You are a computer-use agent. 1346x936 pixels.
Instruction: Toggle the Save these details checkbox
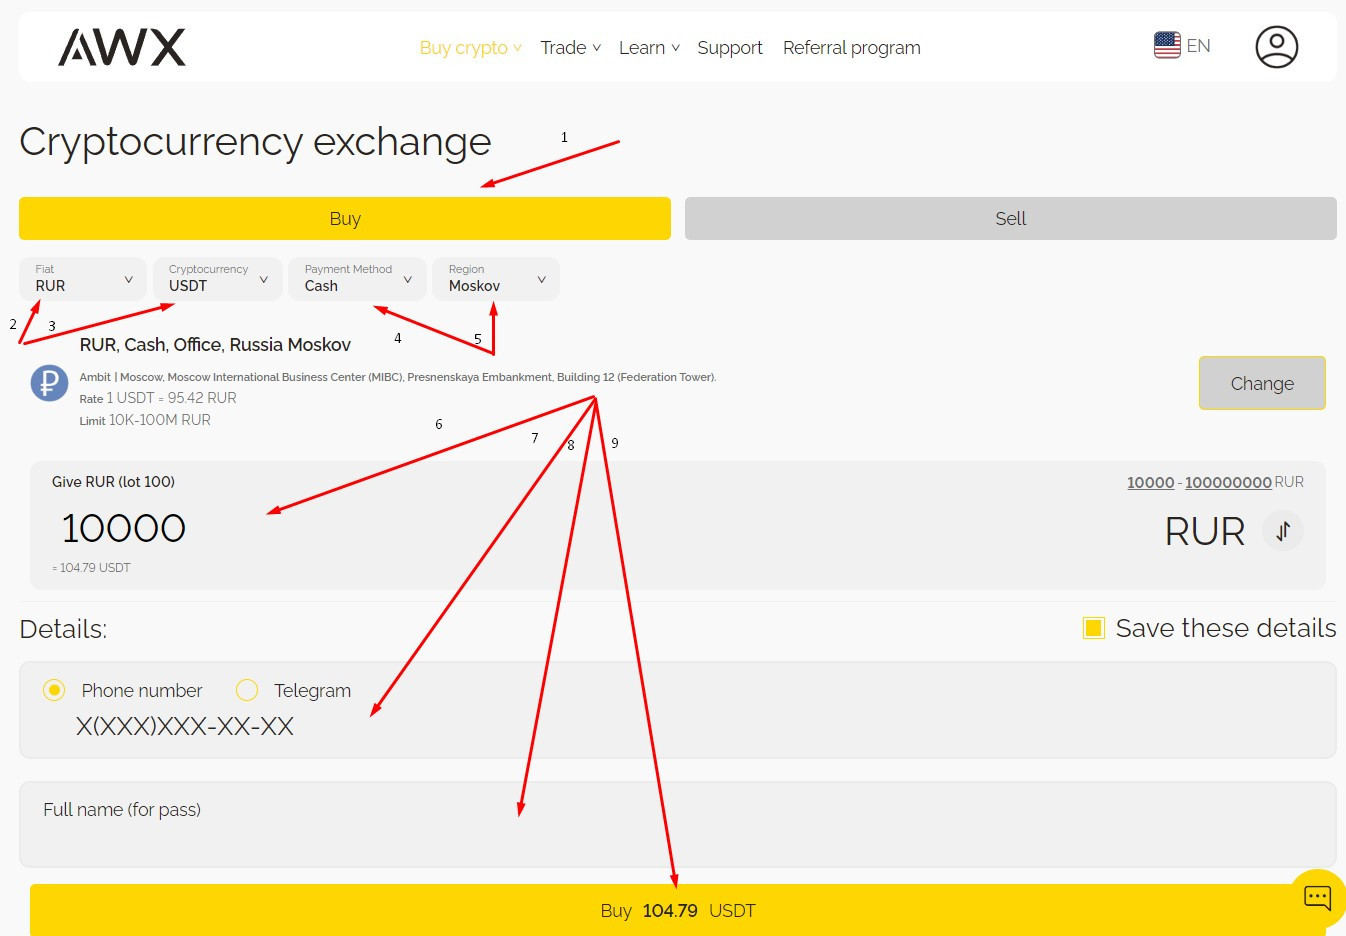[1094, 628]
